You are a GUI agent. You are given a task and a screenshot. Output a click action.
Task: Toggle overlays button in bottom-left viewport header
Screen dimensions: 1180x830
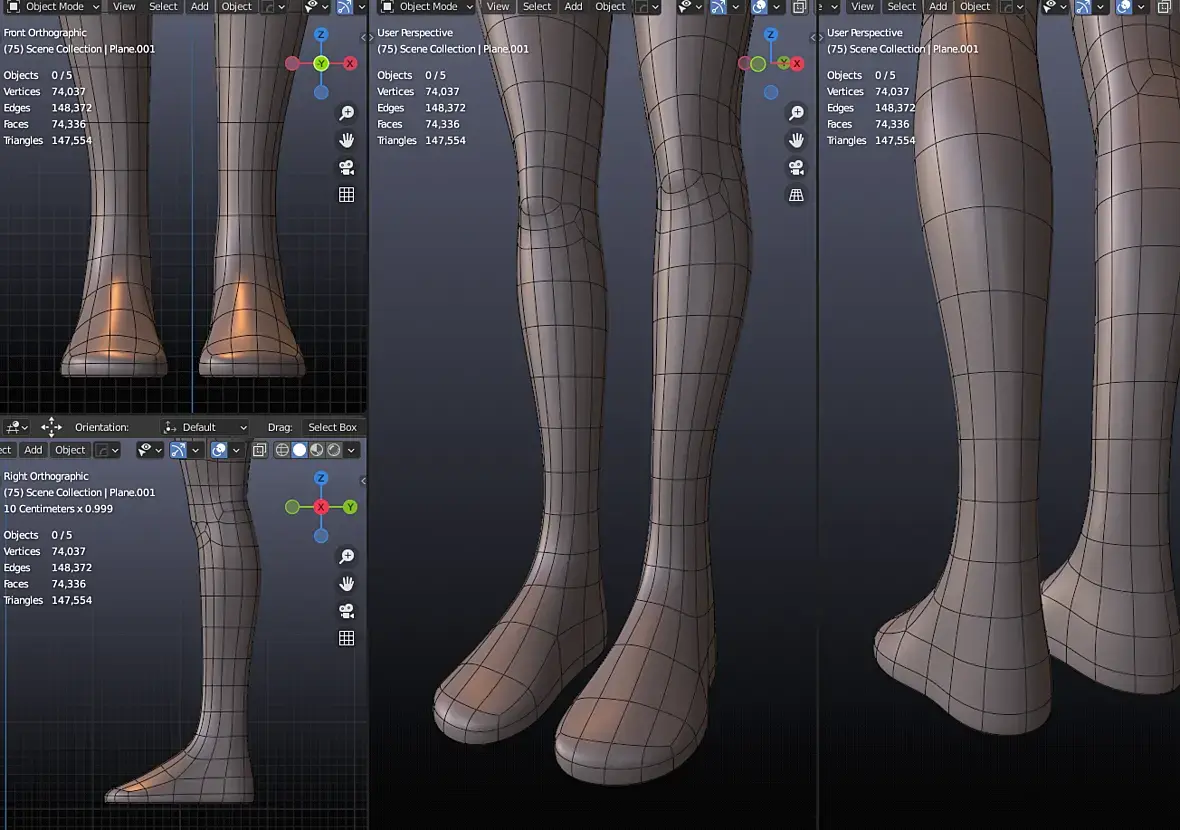[220, 450]
